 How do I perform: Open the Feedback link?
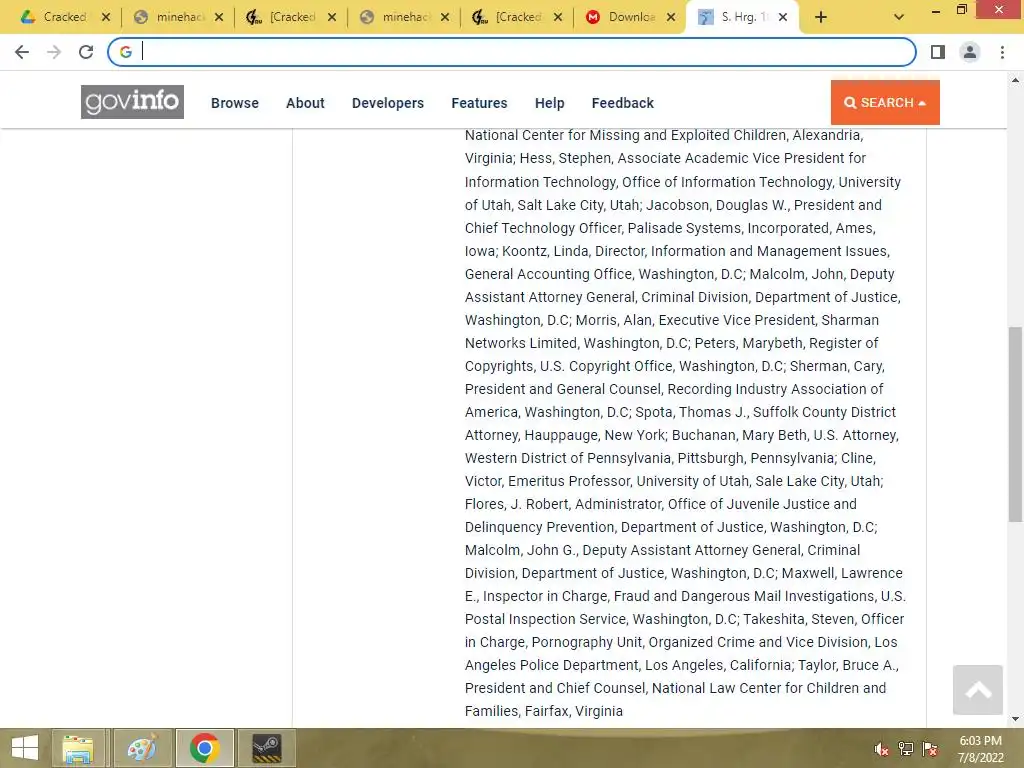click(622, 103)
